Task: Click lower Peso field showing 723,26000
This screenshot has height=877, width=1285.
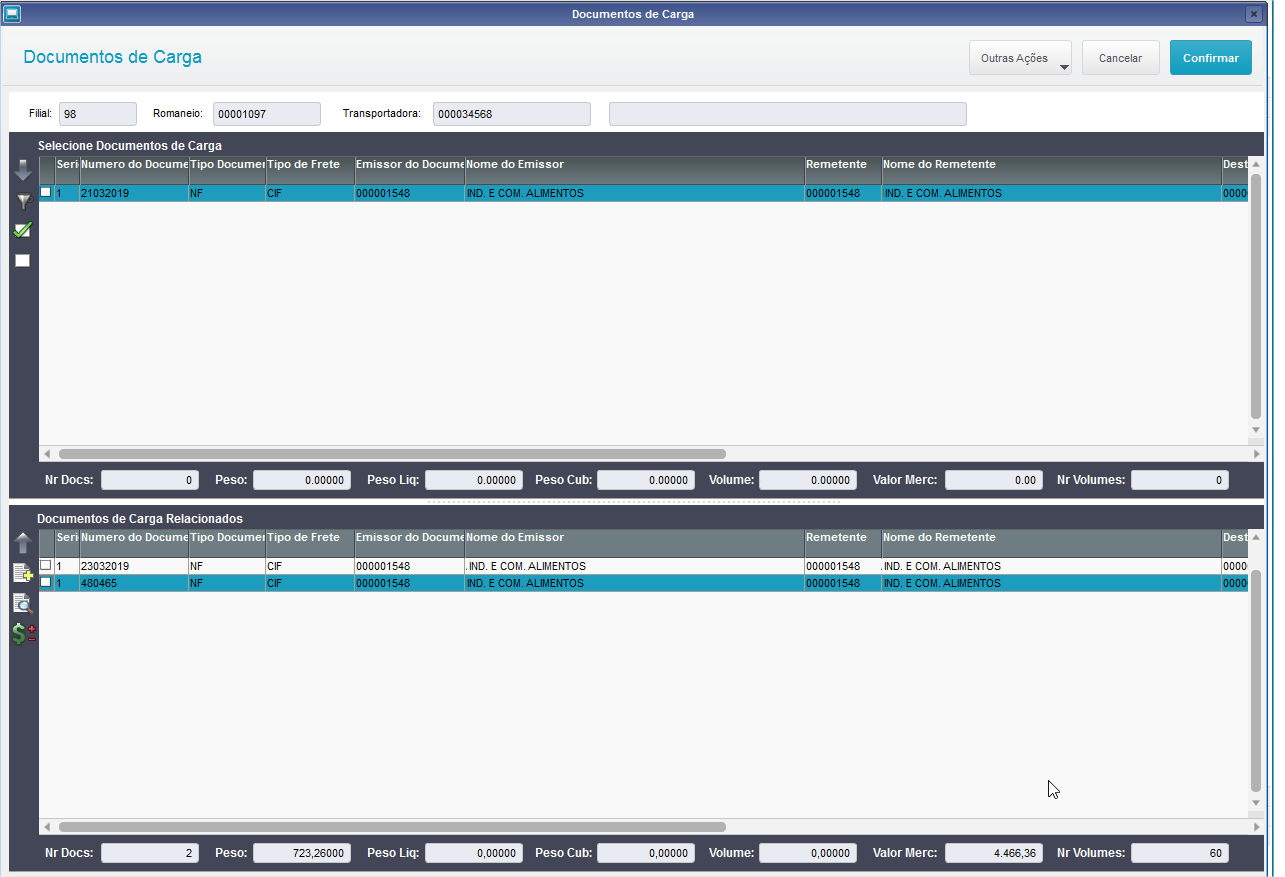Action: (302, 853)
